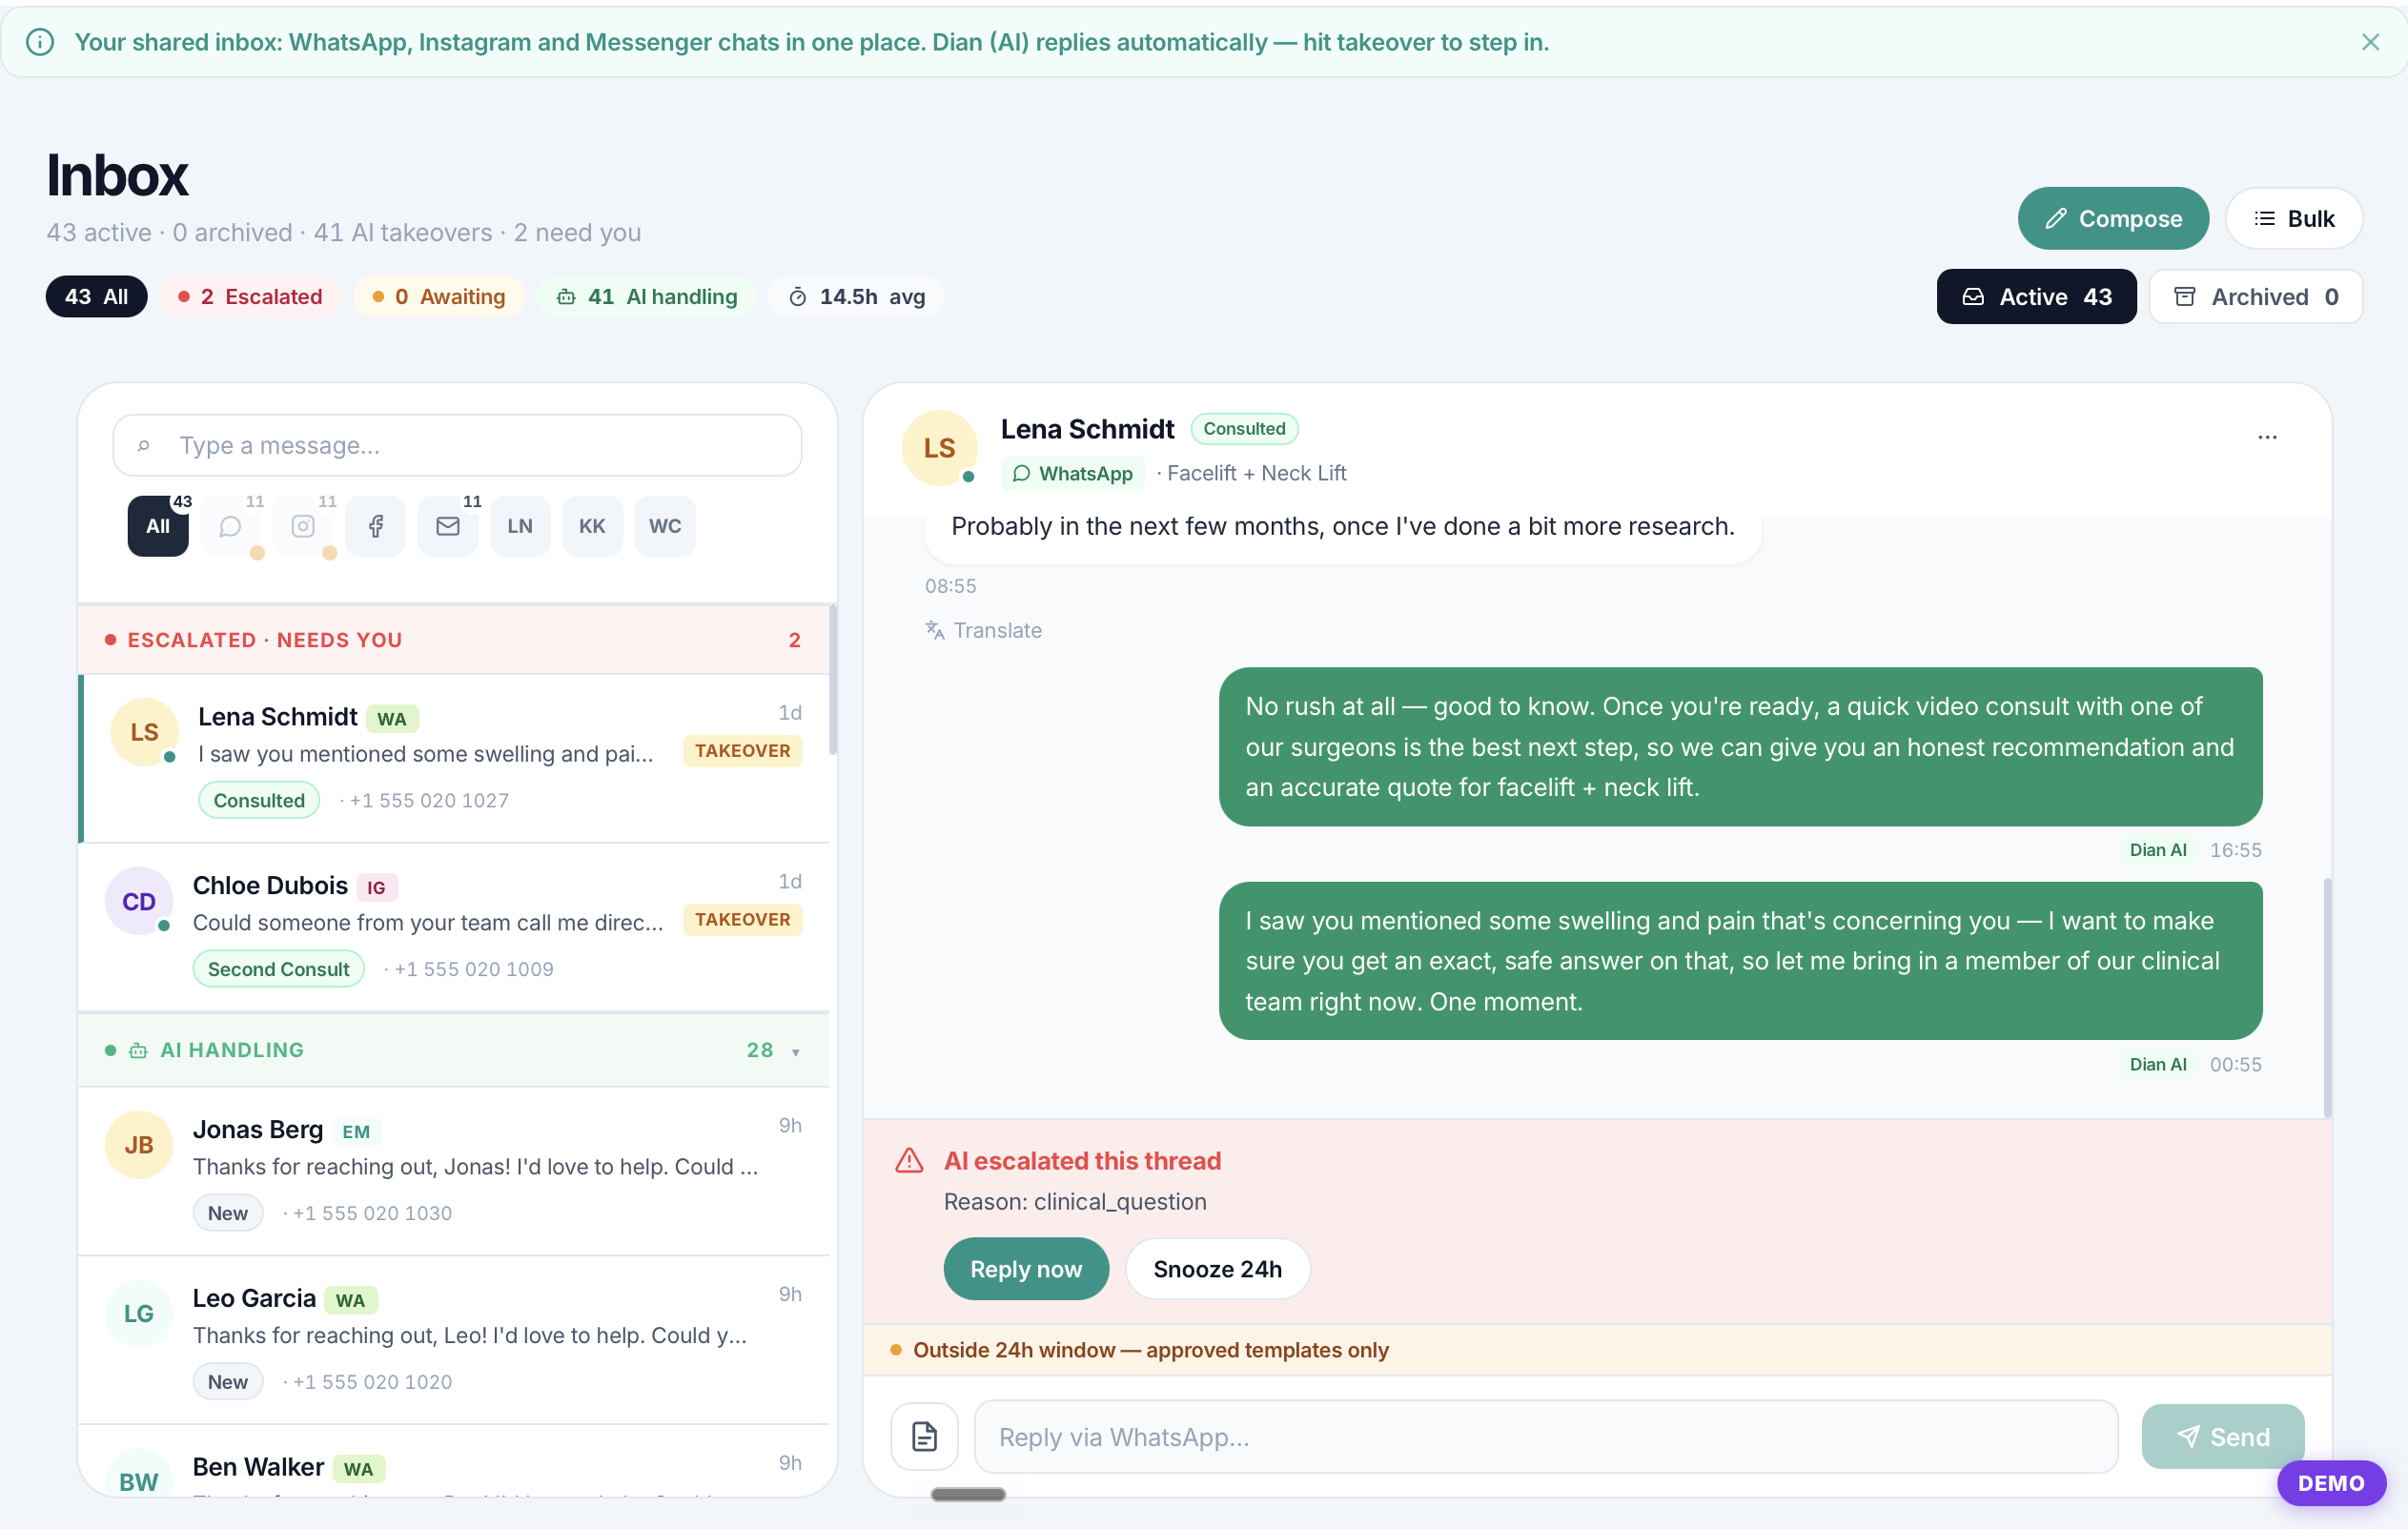
Task: Click the chat thread vertical scrollbar
Action: click(x=2327, y=997)
